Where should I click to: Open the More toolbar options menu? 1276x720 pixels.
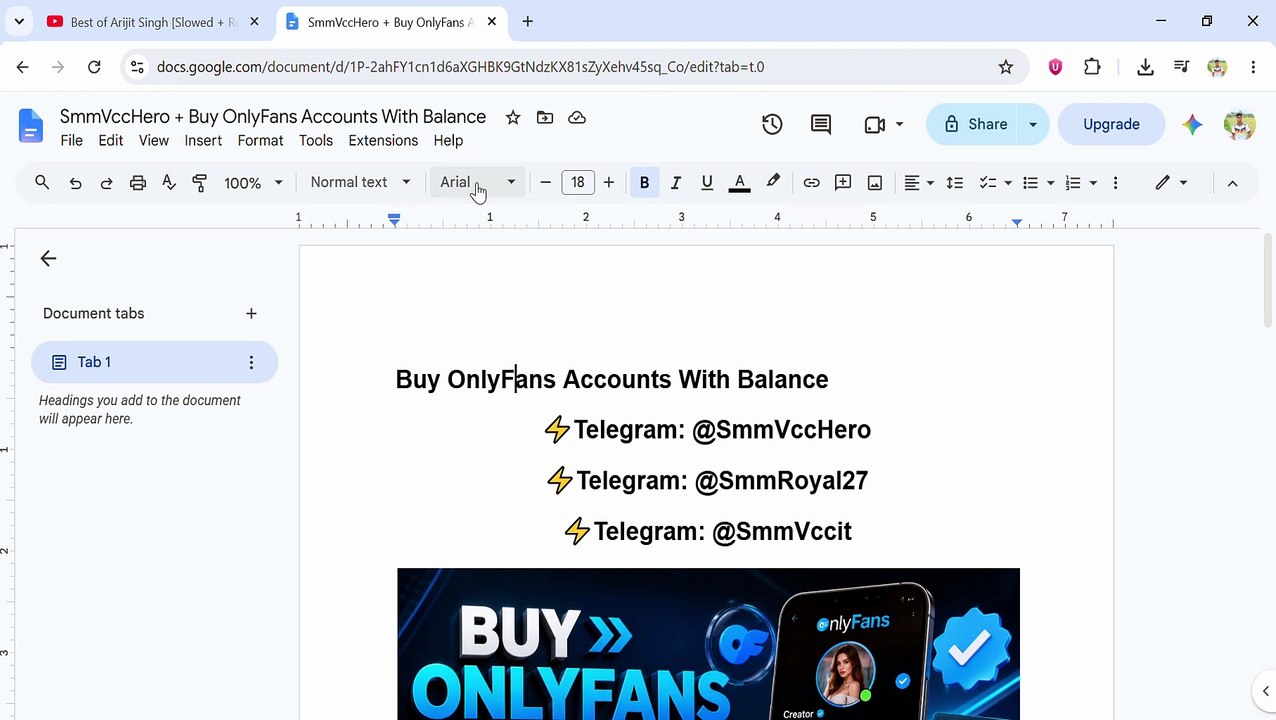[x=1115, y=182]
